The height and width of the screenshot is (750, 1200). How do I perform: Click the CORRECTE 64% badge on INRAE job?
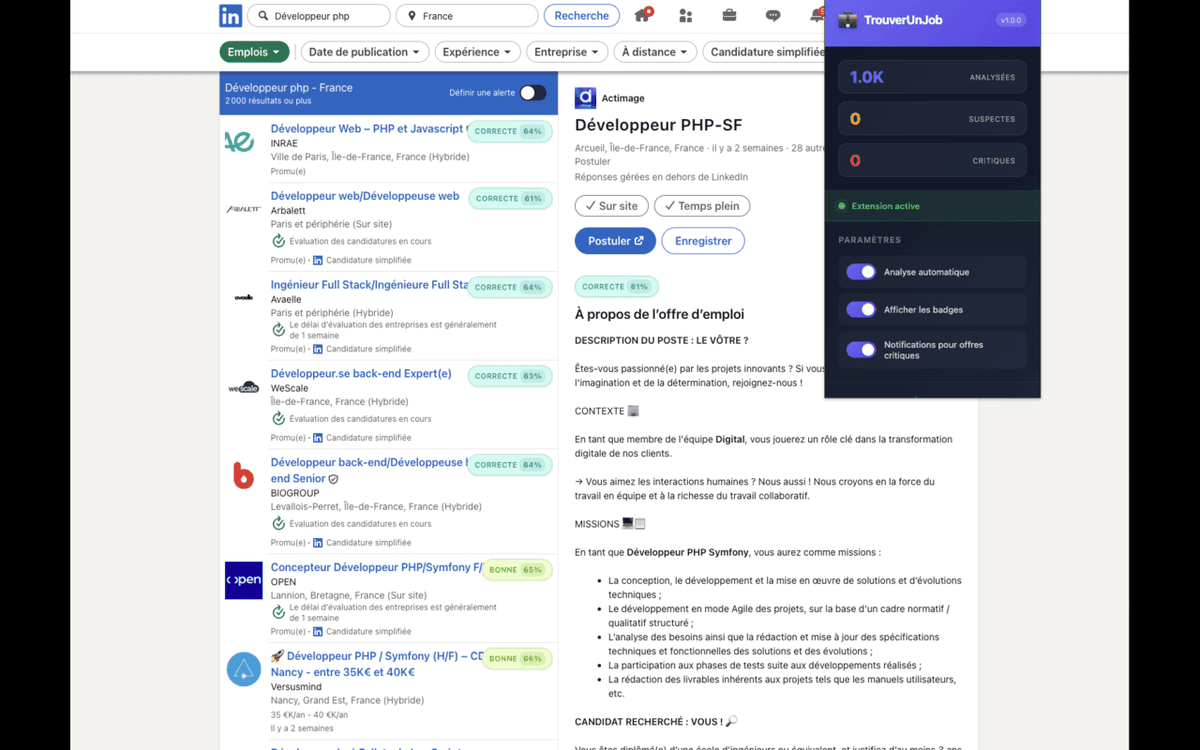(x=510, y=131)
